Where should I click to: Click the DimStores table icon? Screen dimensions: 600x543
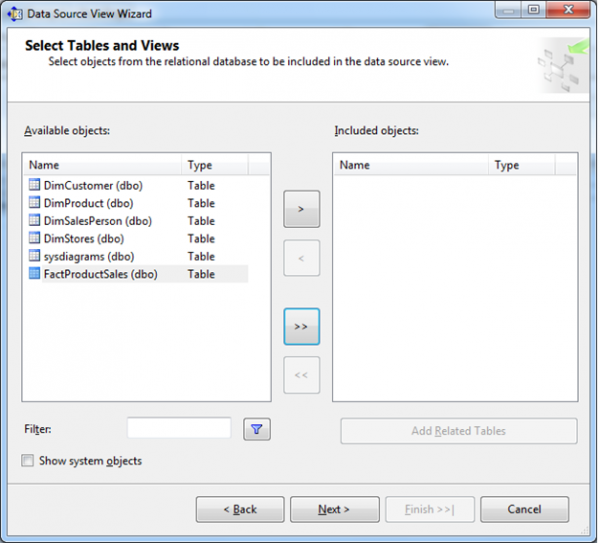(34, 239)
